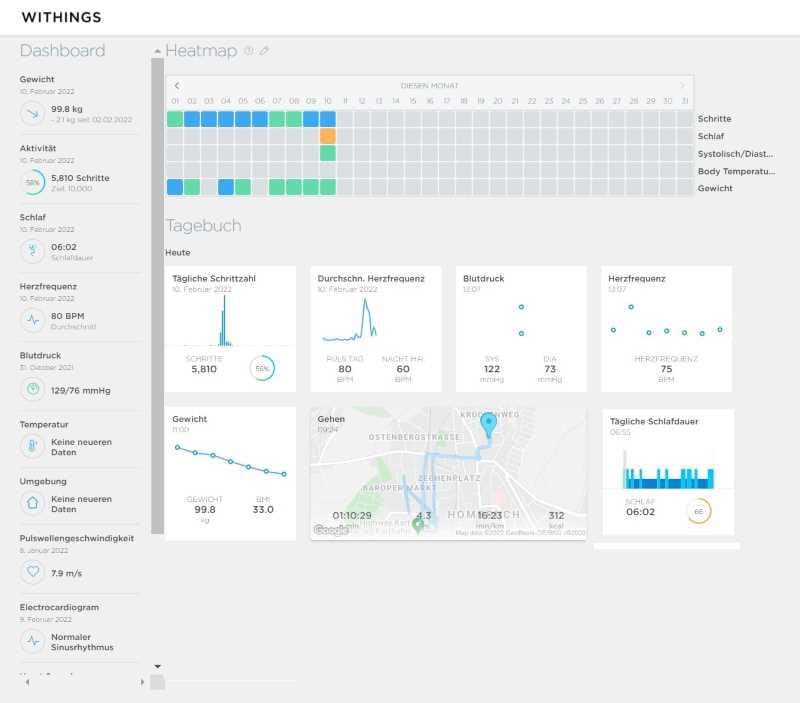The image size is (800, 703).
Task: Open the Durchschn. Herzfrequenz card
Action: [x=376, y=329]
